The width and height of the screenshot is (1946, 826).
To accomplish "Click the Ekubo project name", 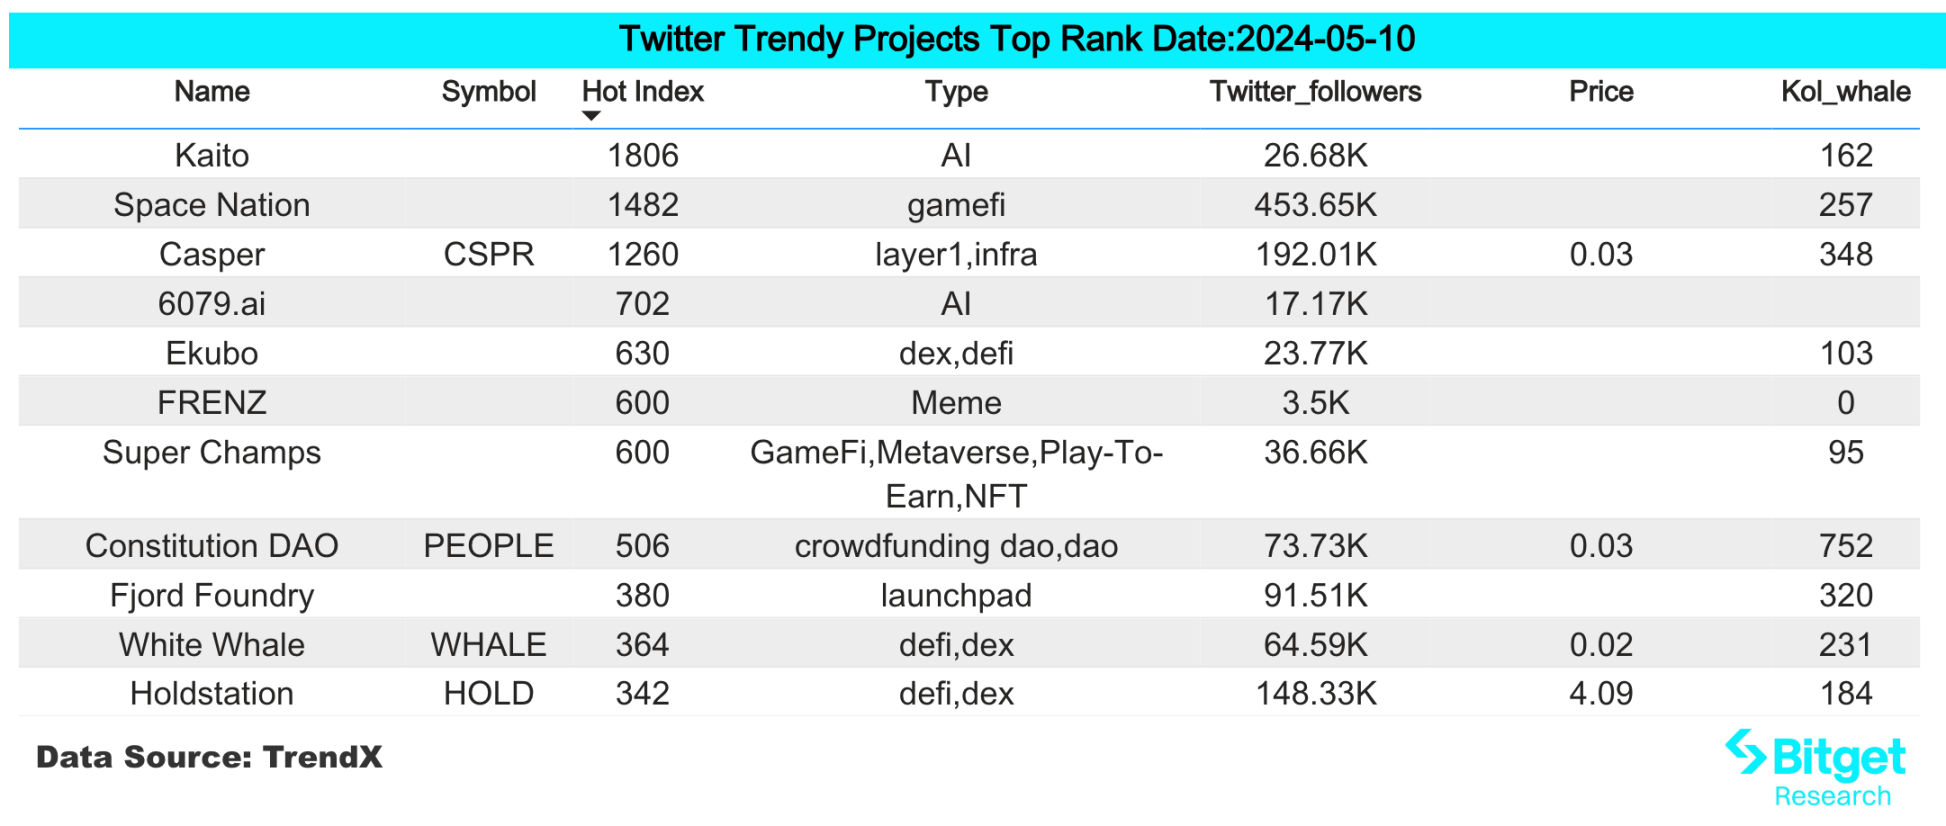I will (x=212, y=353).
